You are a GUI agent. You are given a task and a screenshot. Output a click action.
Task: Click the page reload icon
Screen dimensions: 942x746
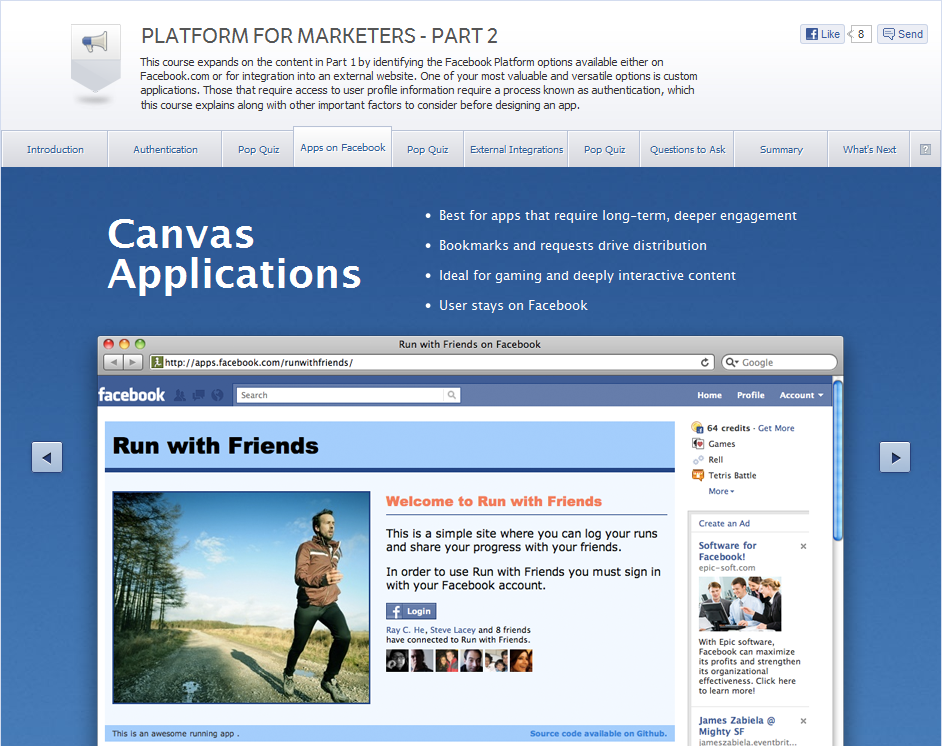[705, 362]
